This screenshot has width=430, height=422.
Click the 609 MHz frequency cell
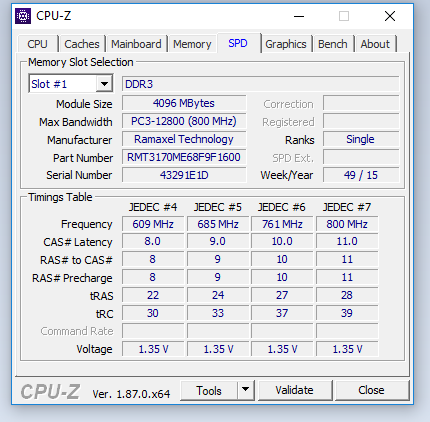click(153, 224)
